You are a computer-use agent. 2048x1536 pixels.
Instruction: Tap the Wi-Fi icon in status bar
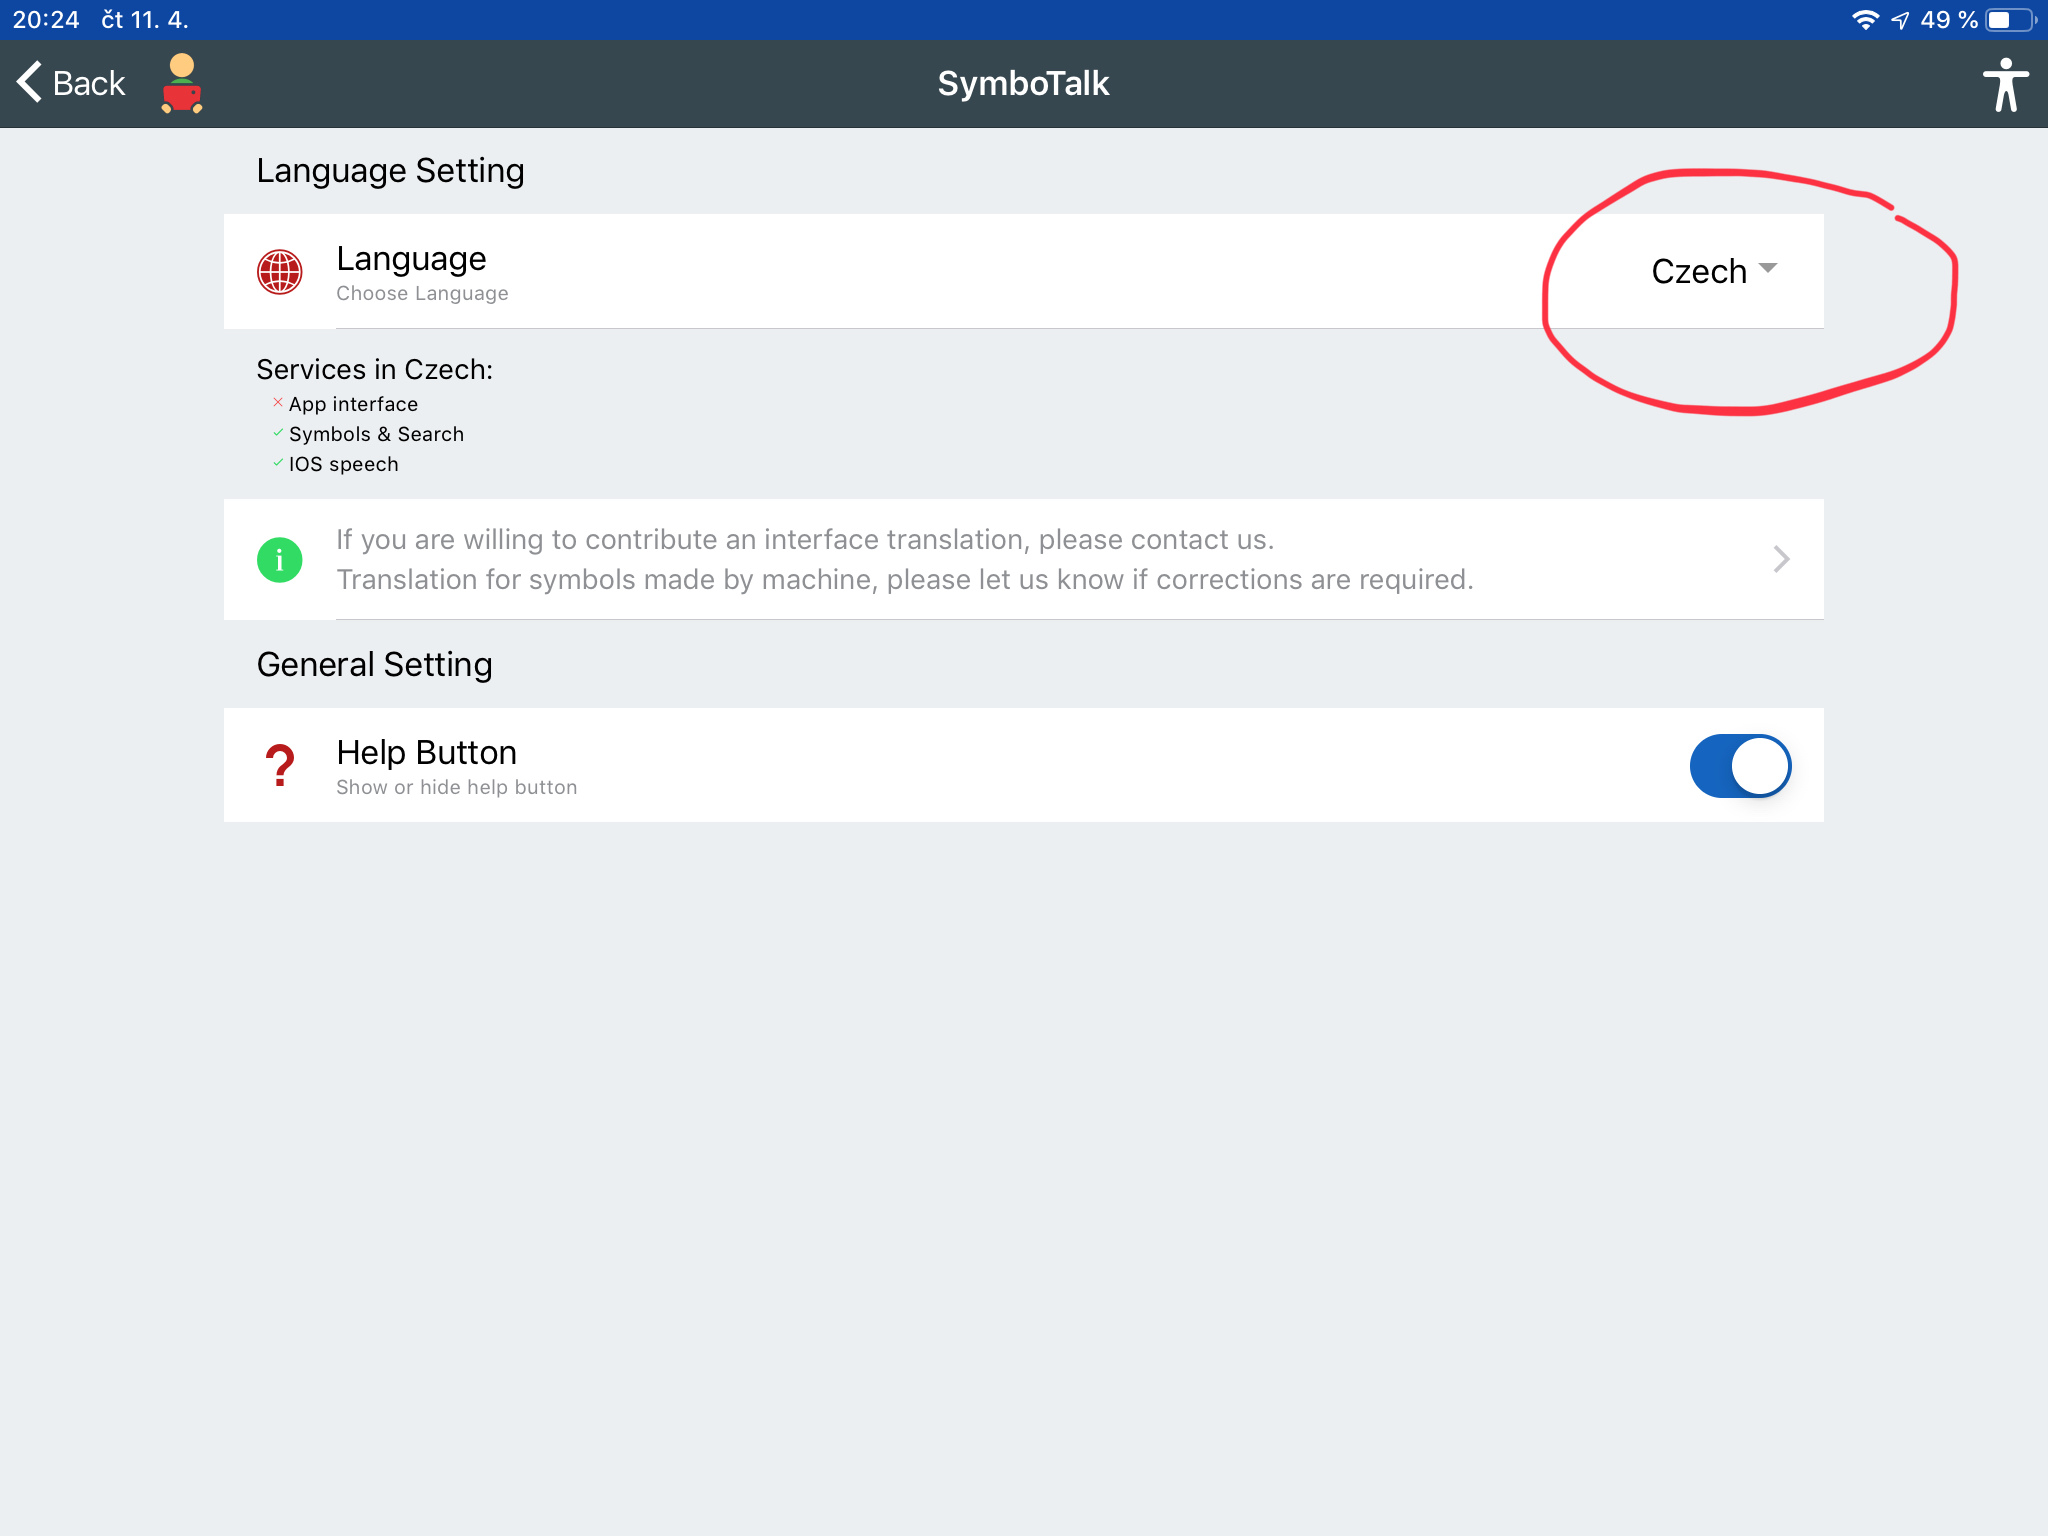pos(1865,20)
